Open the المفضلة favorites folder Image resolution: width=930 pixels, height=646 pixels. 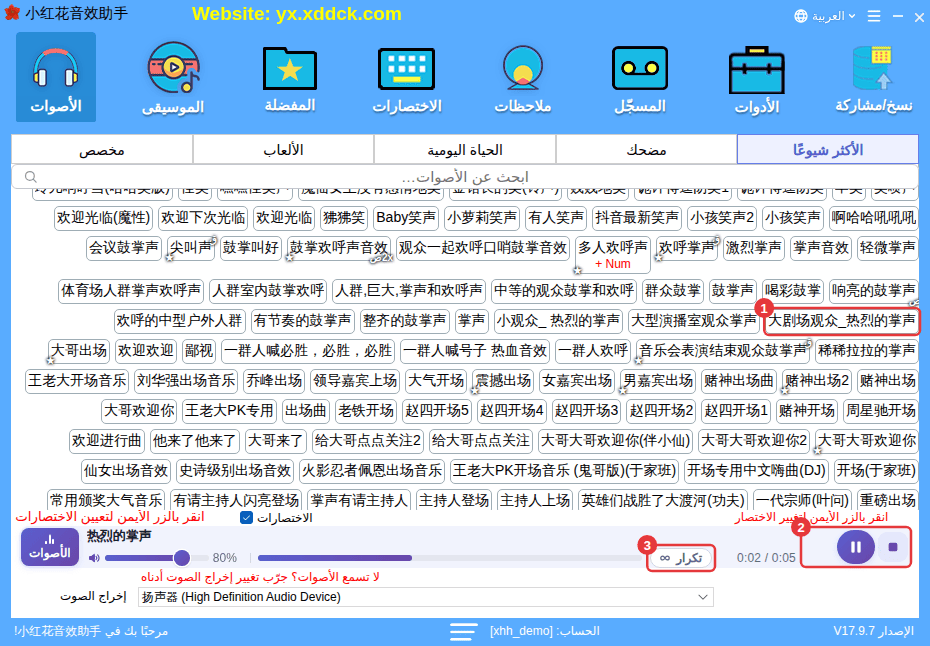click(x=289, y=77)
